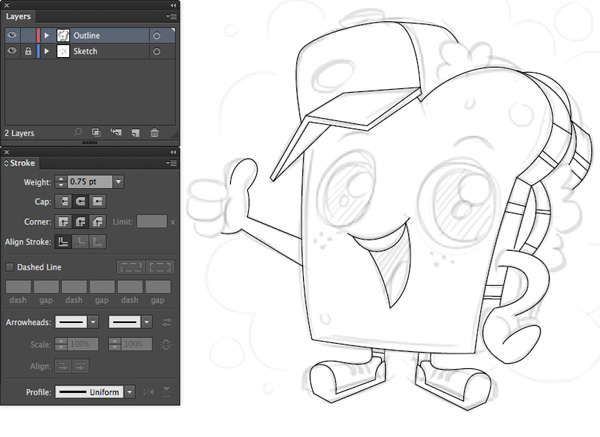Hide the Outline layer via eye icon

[x=12, y=35]
